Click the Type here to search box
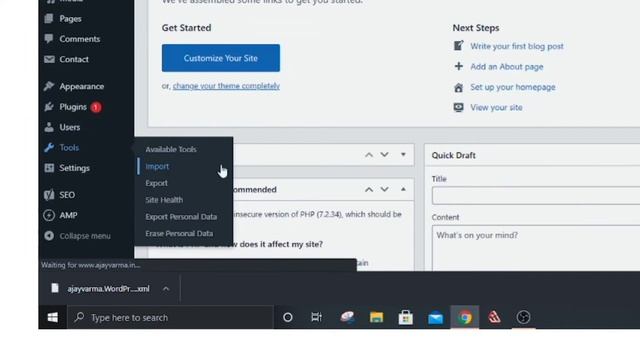640x360 pixels. [170, 318]
